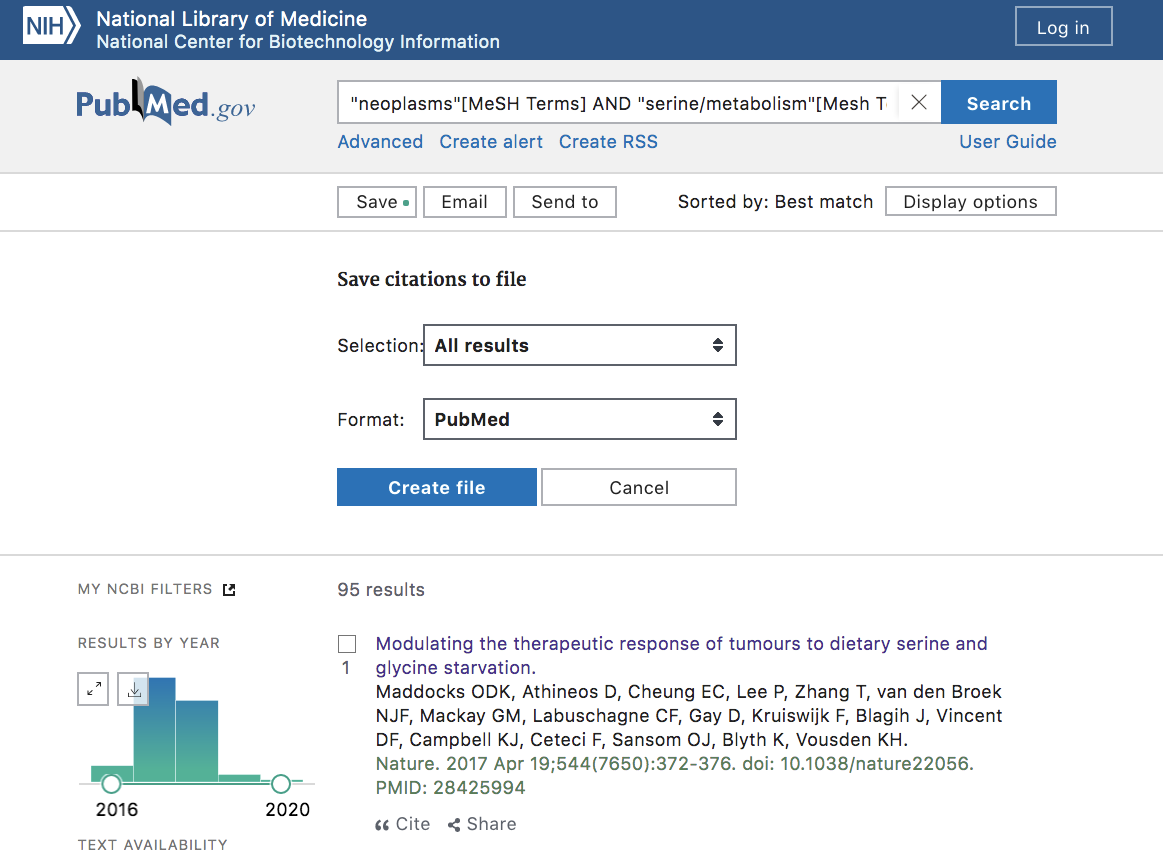Open My NCBI Filters external link icon
The width and height of the screenshot is (1163, 858).
click(x=229, y=590)
